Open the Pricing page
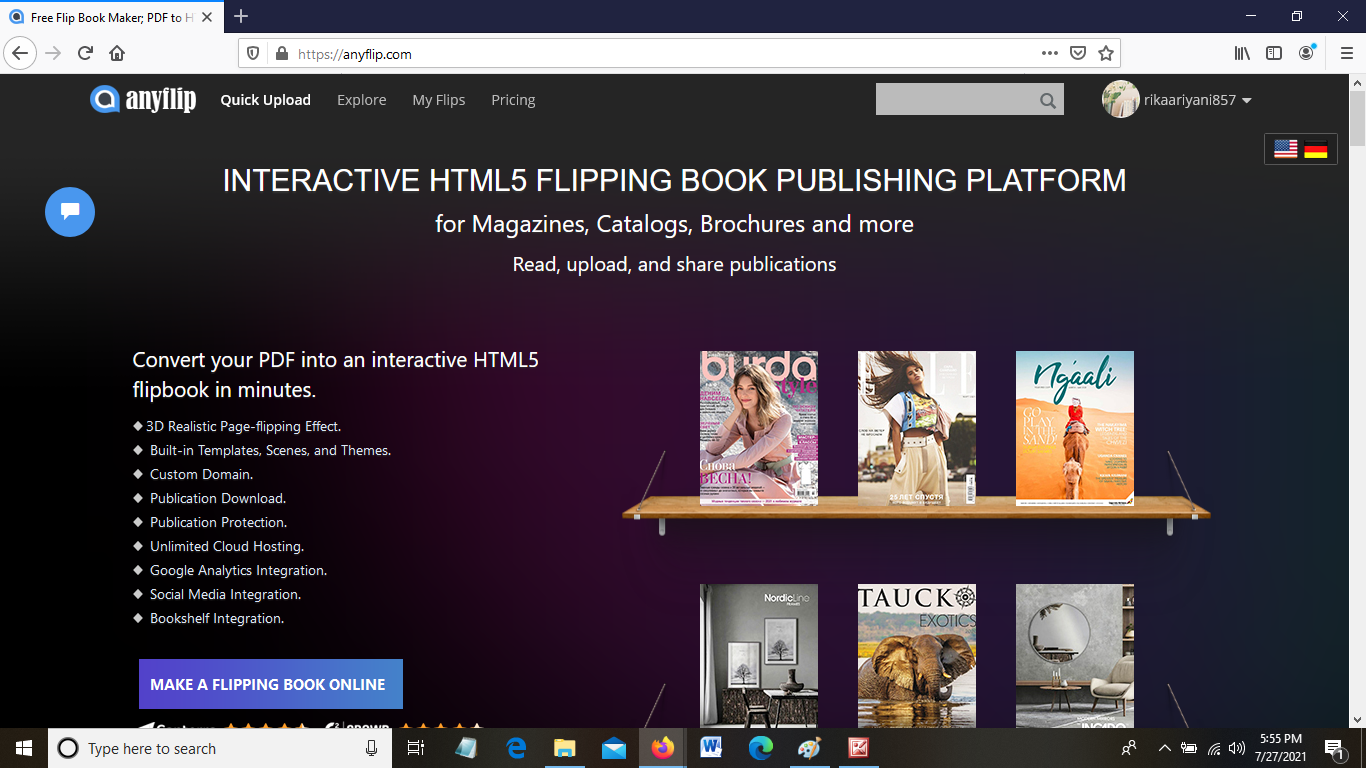This screenshot has width=1366, height=768. click(x=513, y=99)
